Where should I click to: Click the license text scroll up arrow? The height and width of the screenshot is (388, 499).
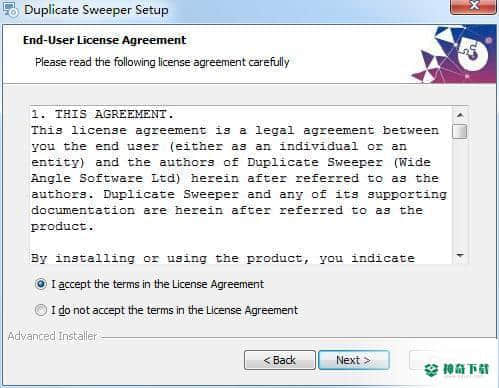click(460, 115)
